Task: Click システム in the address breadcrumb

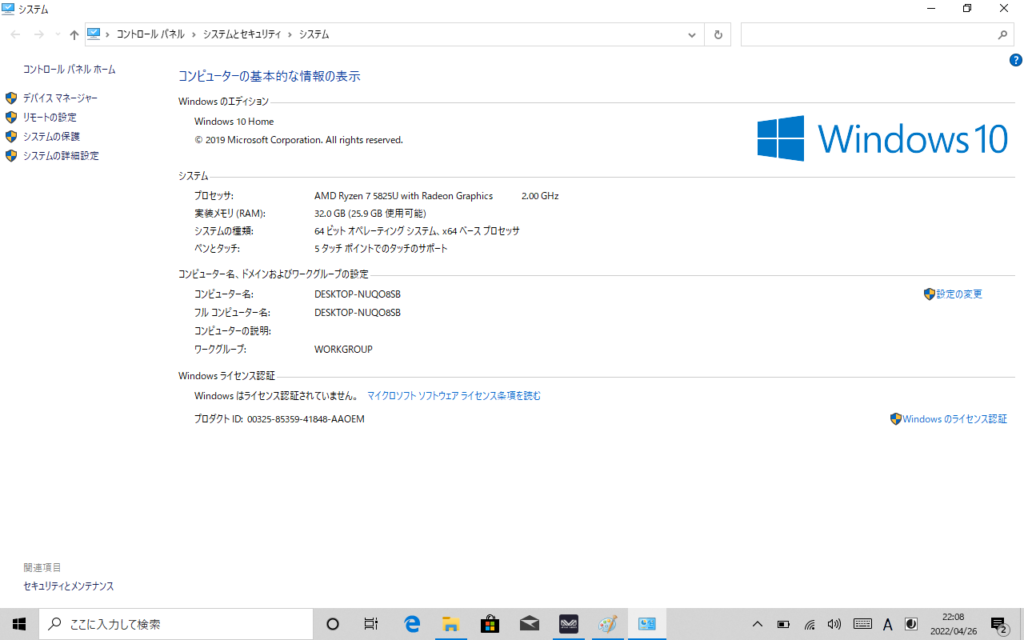Action: click(314, 35)
